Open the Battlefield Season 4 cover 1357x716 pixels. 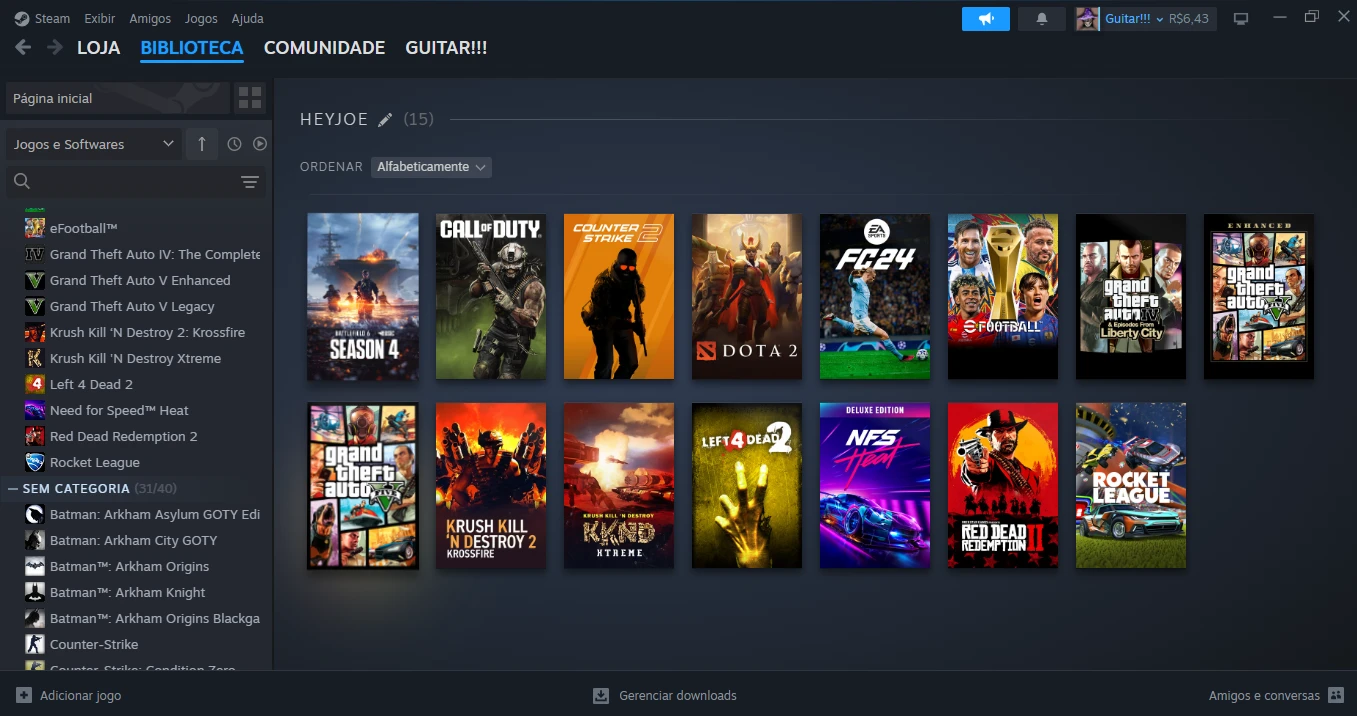coord(363,296)
